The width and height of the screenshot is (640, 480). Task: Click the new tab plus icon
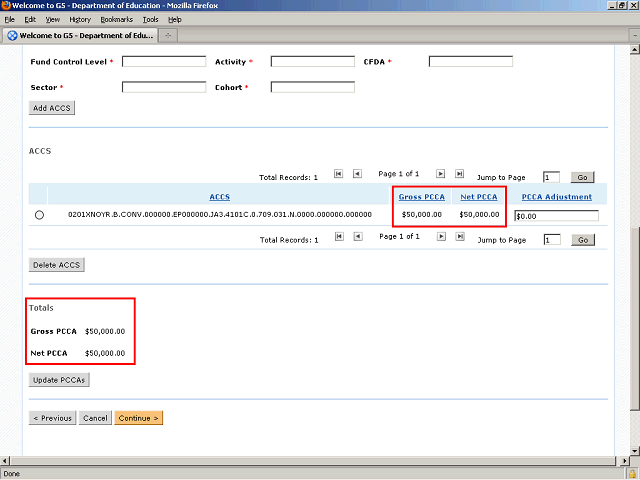tap(168, 36)
